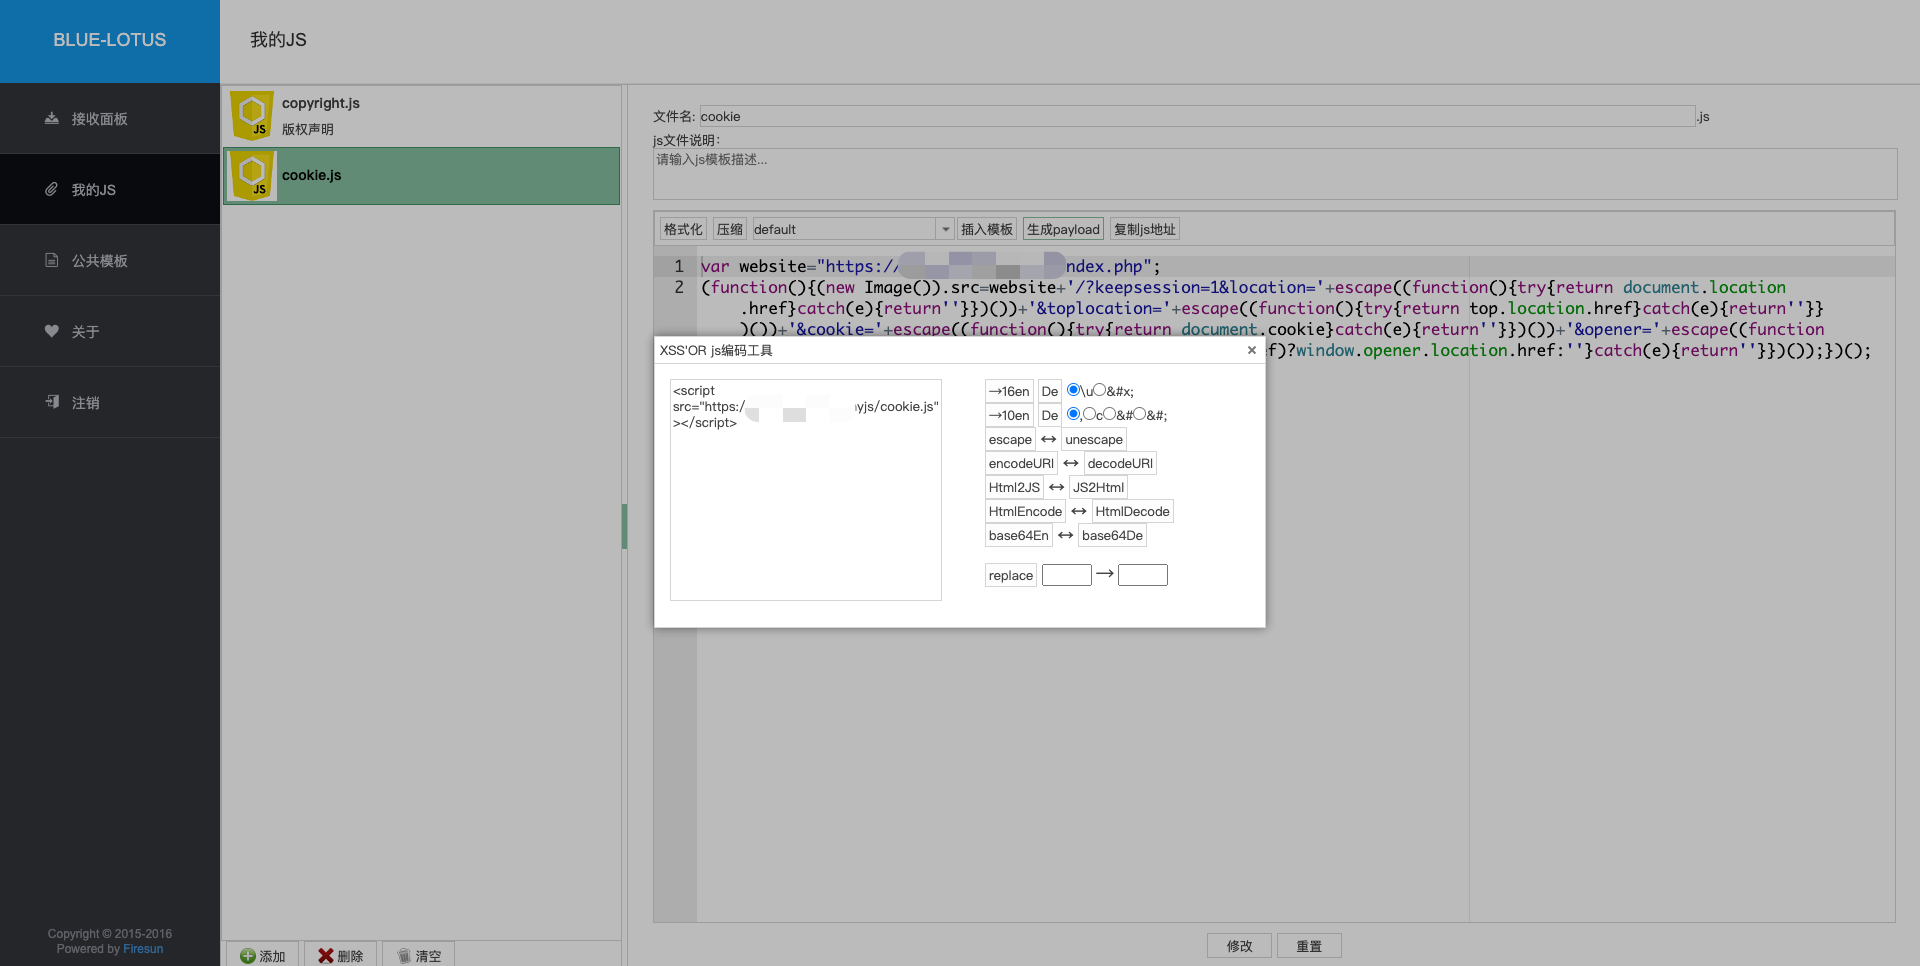Click the red X 删除 icon
The image size is (1920, 966).
pyautogui.click(x=326, y=956)
